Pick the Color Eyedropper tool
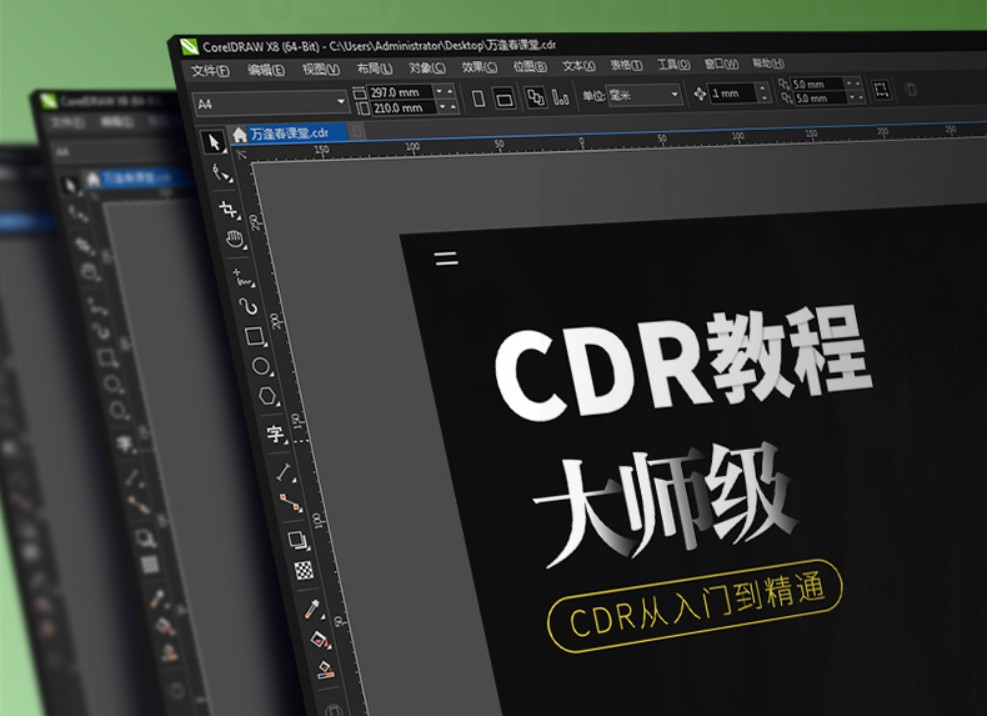987x716 pixels. pos(313,608)
